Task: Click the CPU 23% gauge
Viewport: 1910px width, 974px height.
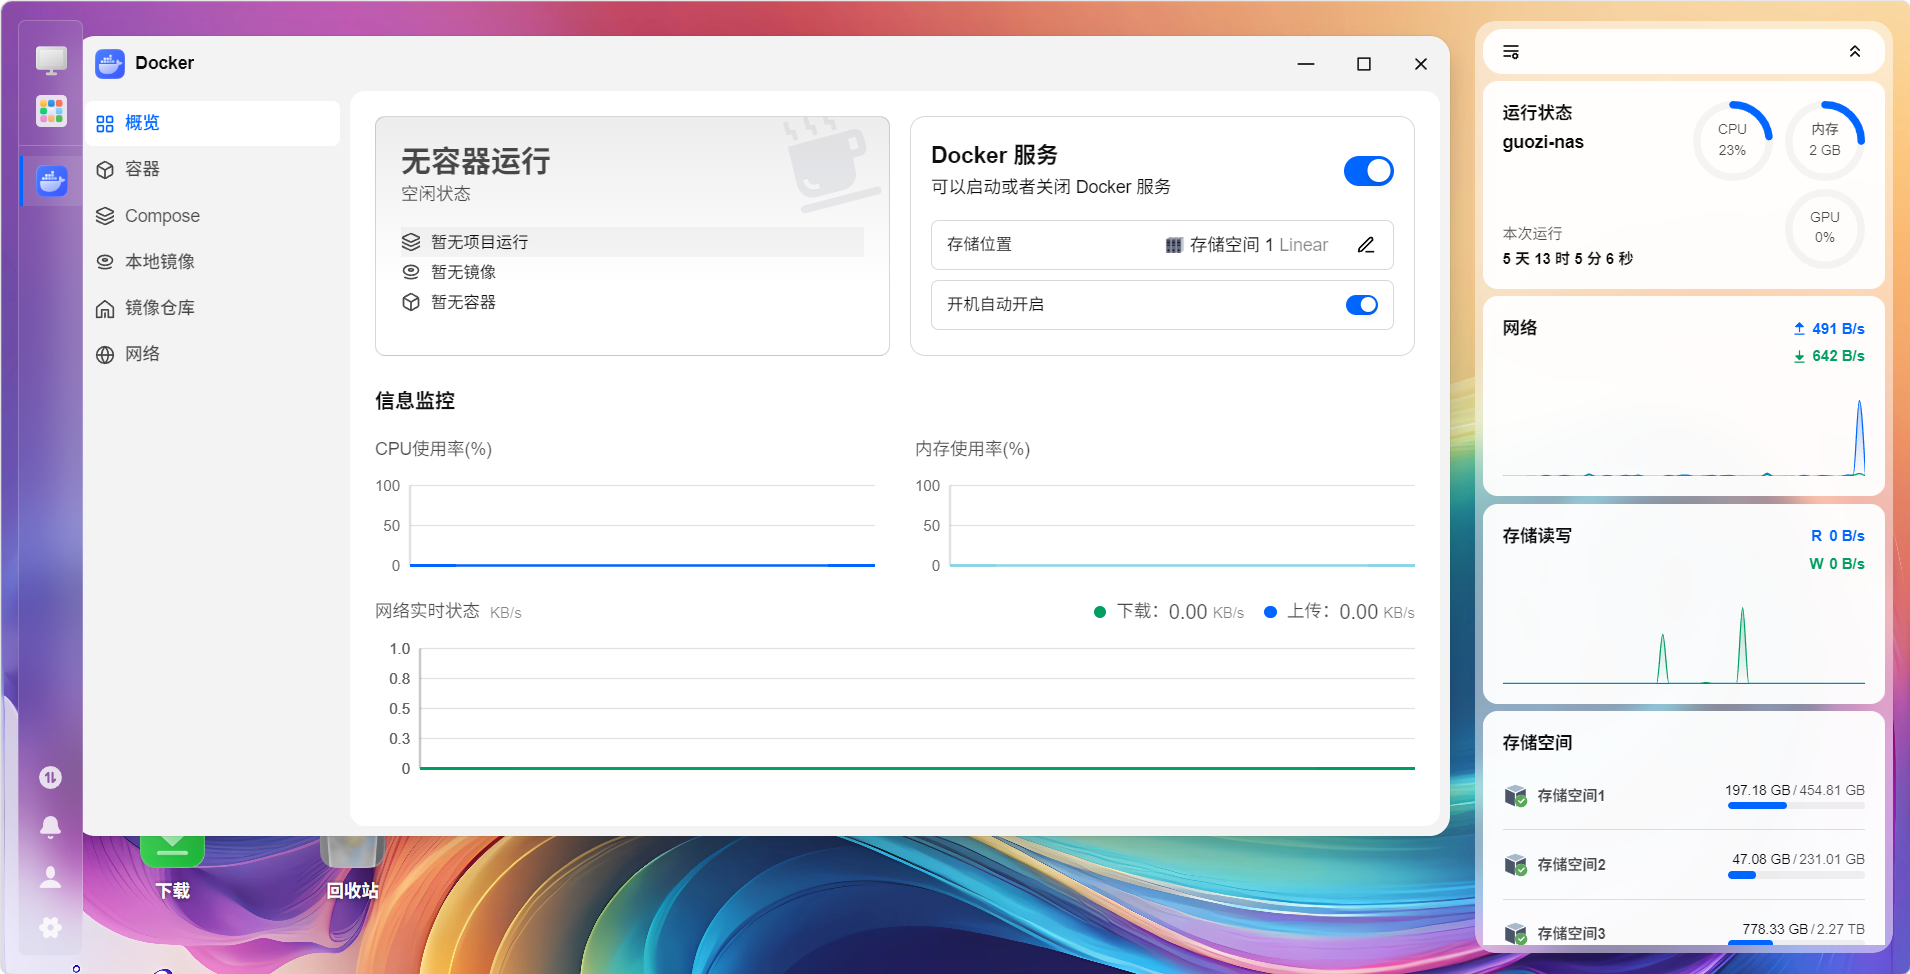Action: [1732, 140]
